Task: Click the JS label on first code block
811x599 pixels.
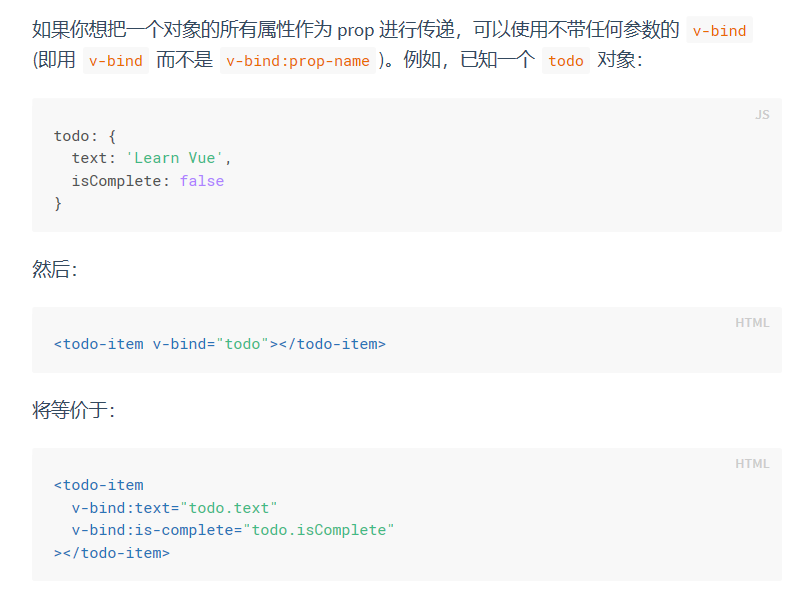Action: coord(763,115)
